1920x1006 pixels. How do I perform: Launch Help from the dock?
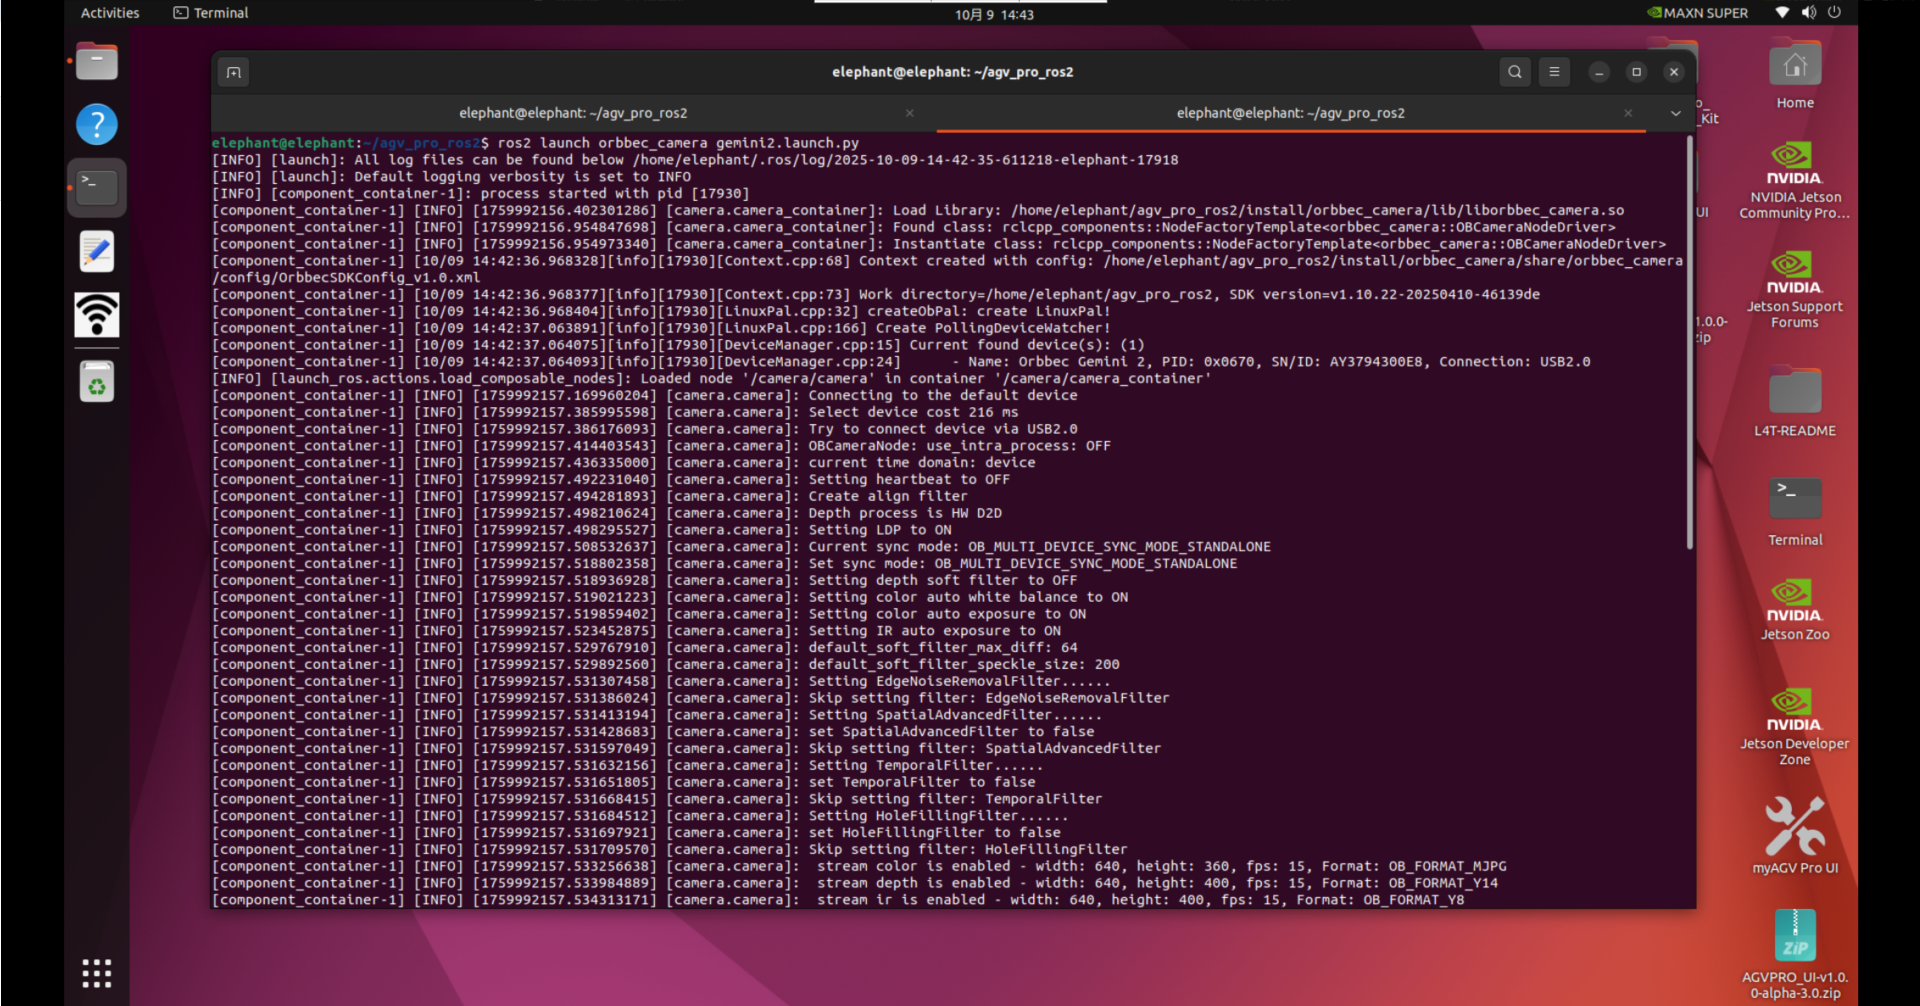97,125
